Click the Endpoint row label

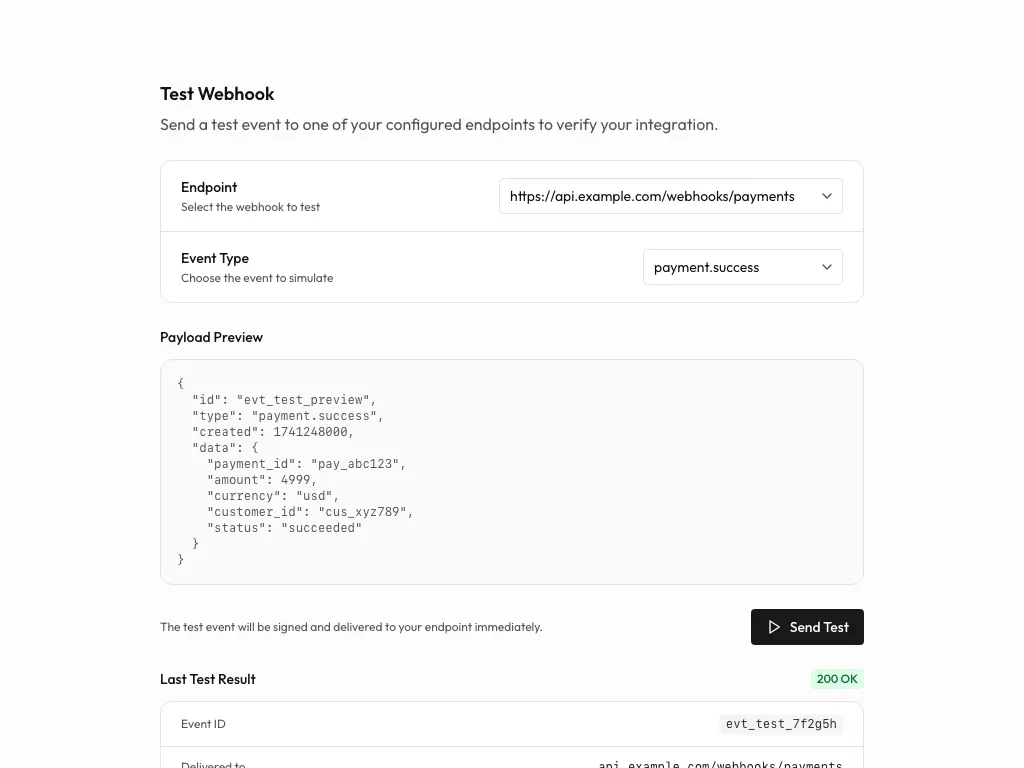tap(209, 187)
